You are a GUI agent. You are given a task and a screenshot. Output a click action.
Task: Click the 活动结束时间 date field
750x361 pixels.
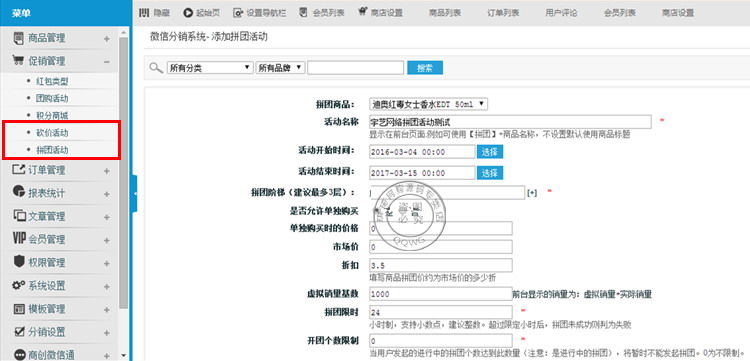(x=422, y=173)
